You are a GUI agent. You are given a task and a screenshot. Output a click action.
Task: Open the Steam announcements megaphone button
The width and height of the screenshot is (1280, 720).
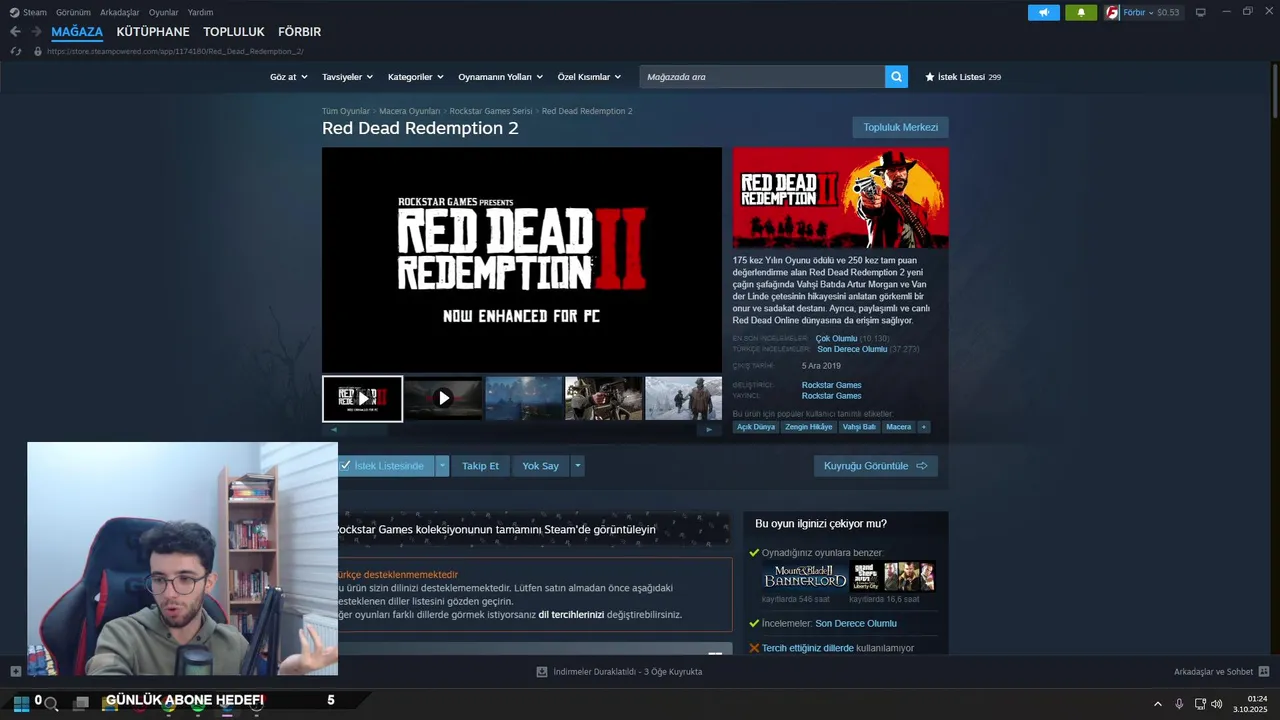tap(1043, 12)
